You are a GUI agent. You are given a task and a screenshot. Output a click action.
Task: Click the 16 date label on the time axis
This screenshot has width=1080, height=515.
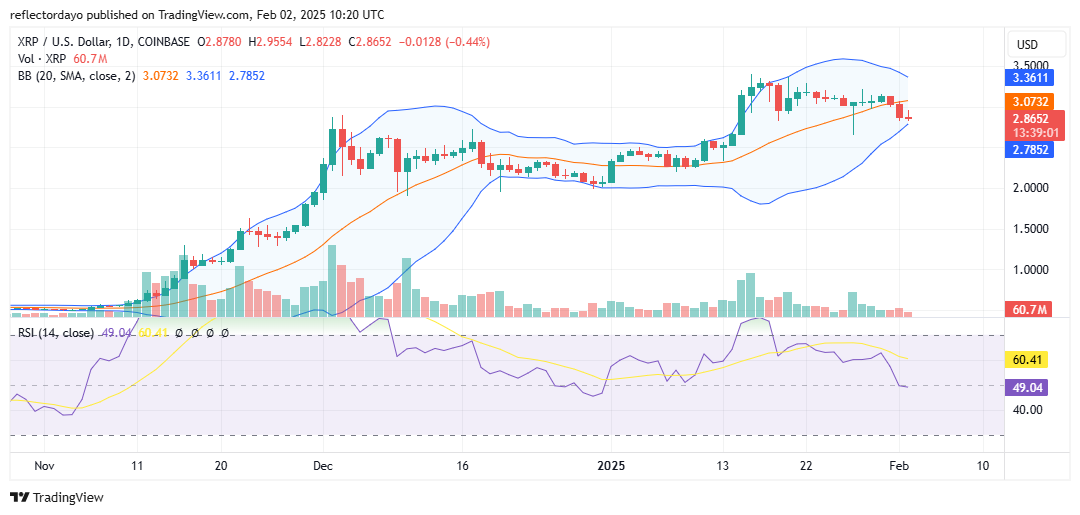[461, 466]
